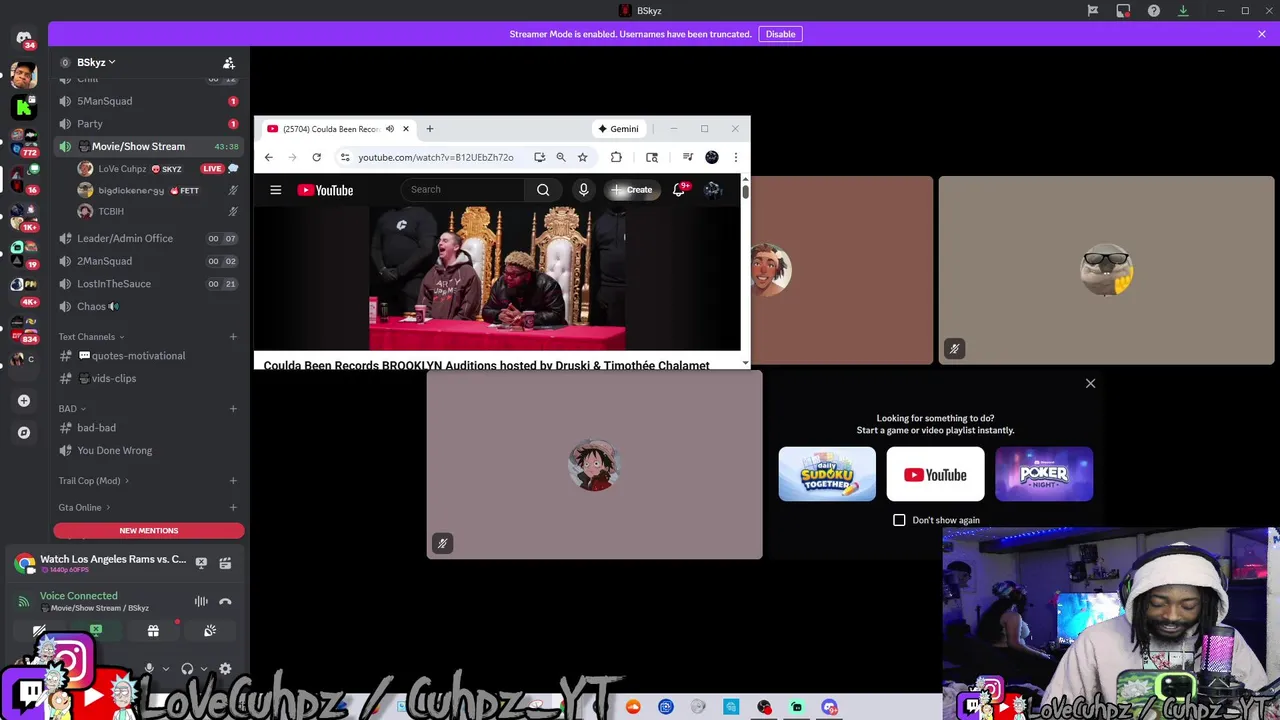Stop streaming with the screen X icon
This screenshot has width=1280, height=720.
[x=201, y=563]
